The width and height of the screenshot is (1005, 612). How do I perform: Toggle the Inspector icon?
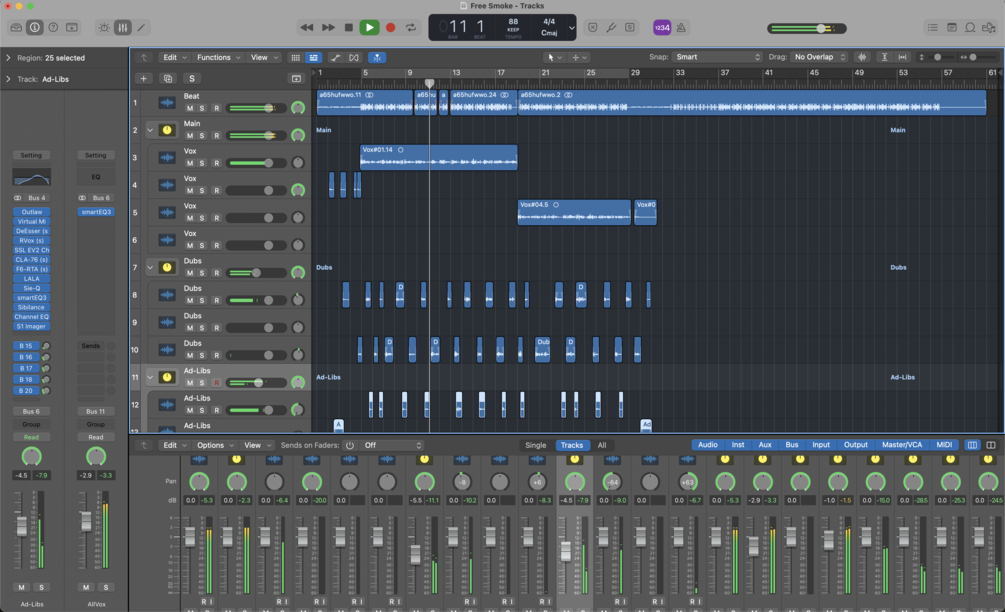[35, 28]
